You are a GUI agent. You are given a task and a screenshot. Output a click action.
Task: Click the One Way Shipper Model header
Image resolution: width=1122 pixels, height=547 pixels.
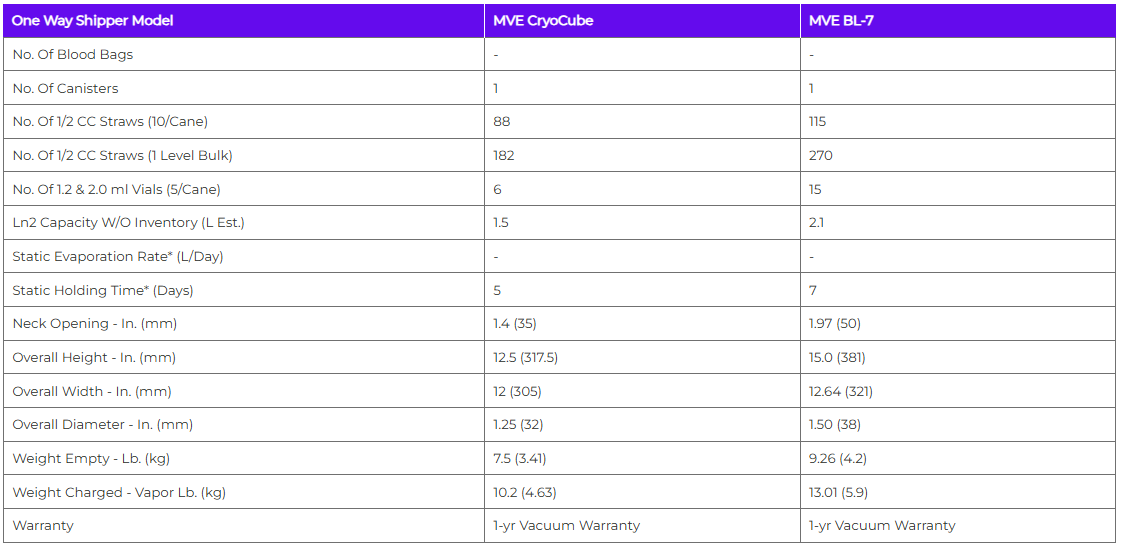[92, 21]
